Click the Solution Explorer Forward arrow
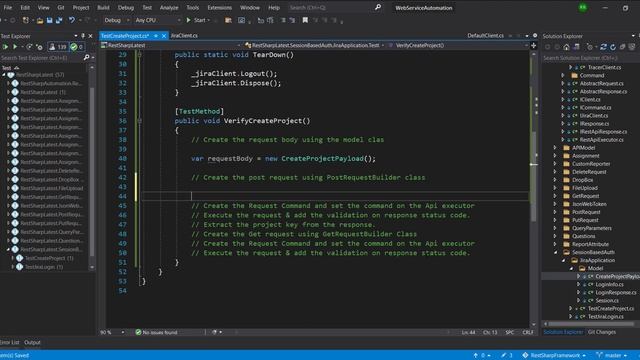This screenshot has width=640, height=360. [x=557, y=47]
